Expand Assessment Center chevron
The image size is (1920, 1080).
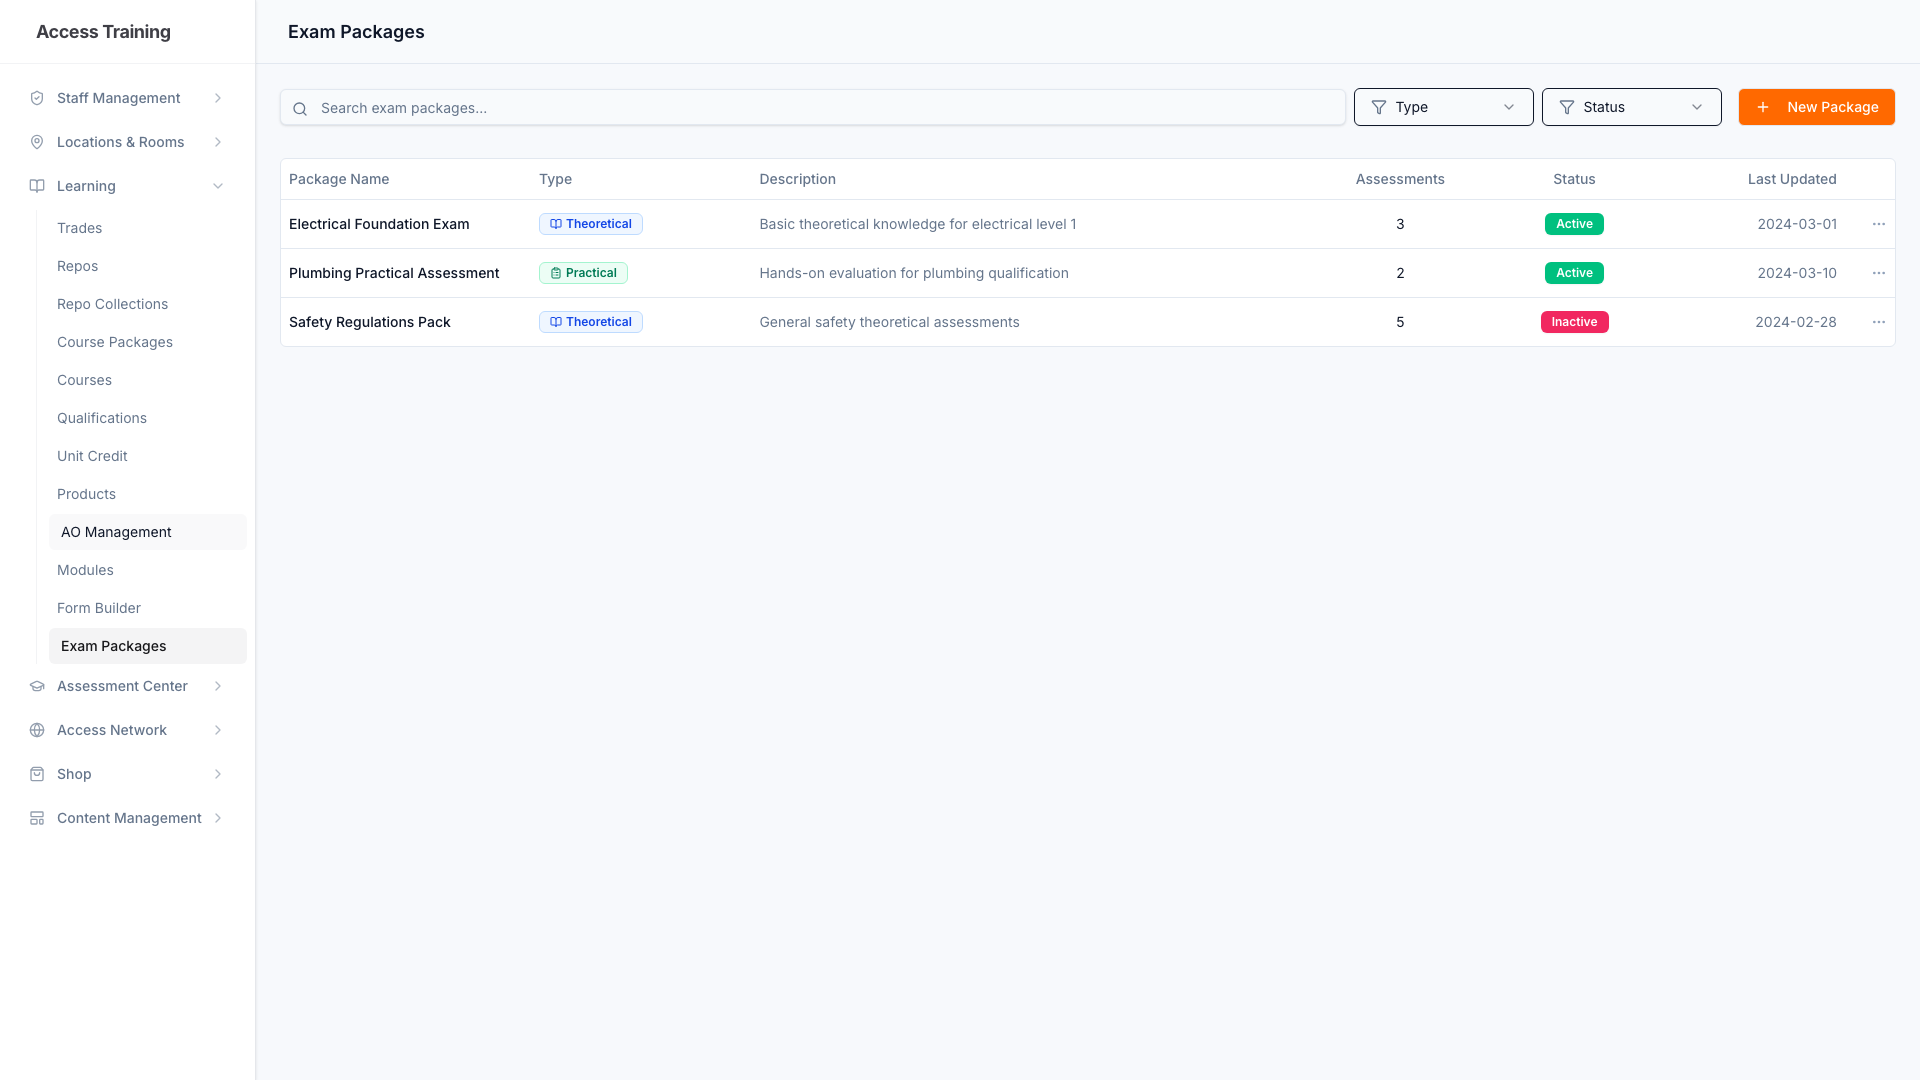[x=218, y=686]
